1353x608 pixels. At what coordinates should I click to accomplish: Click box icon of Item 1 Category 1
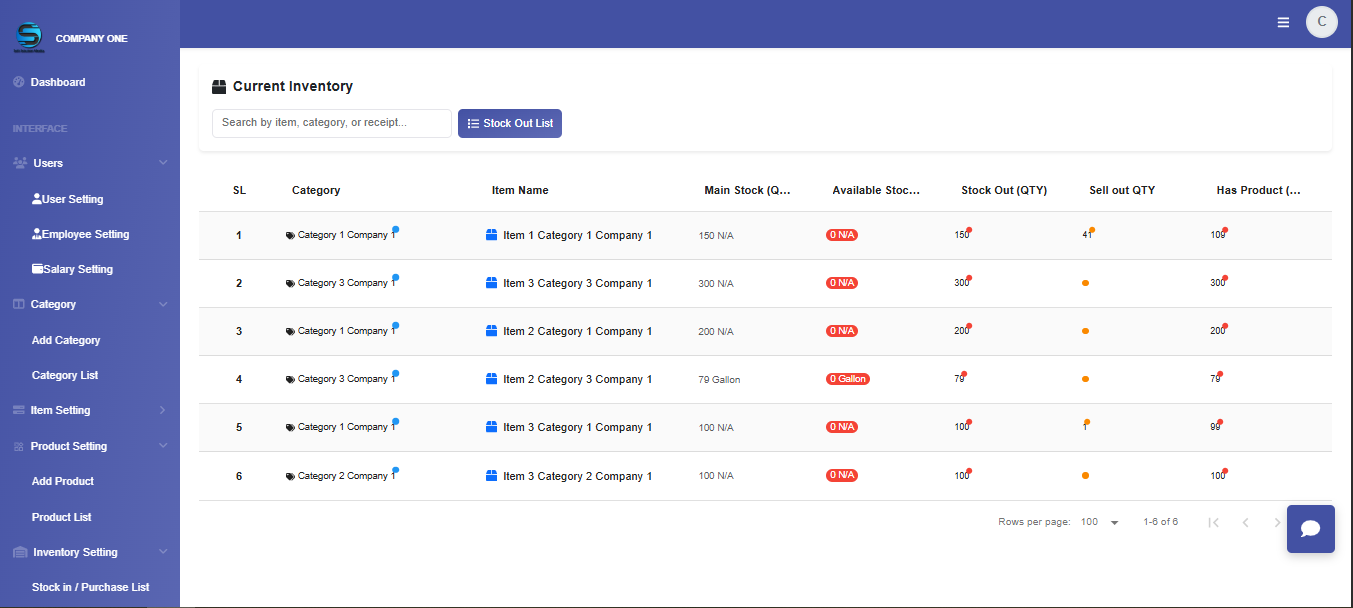point(491,235)
